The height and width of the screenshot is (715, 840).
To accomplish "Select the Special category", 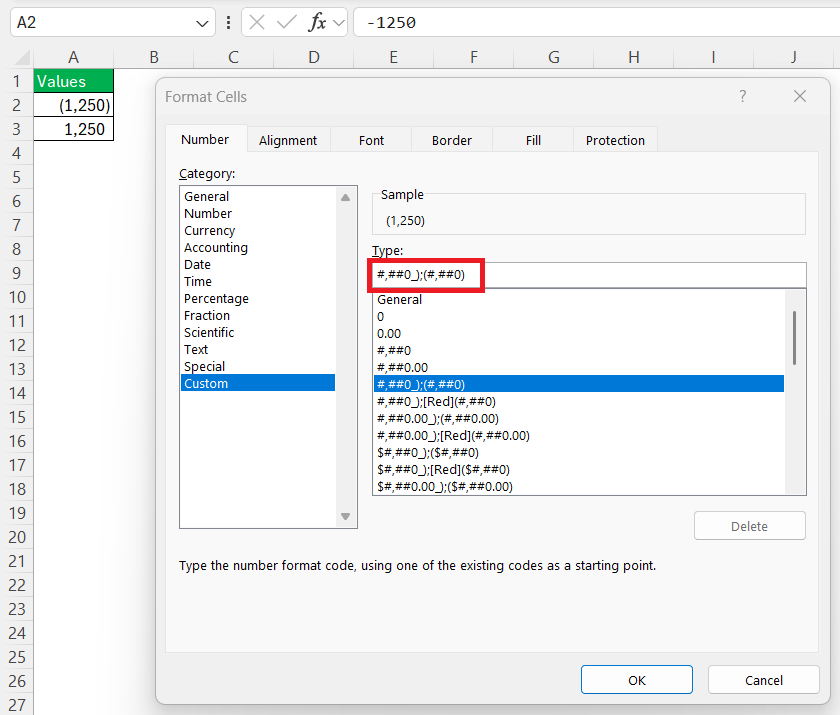I will click(258, 367).
